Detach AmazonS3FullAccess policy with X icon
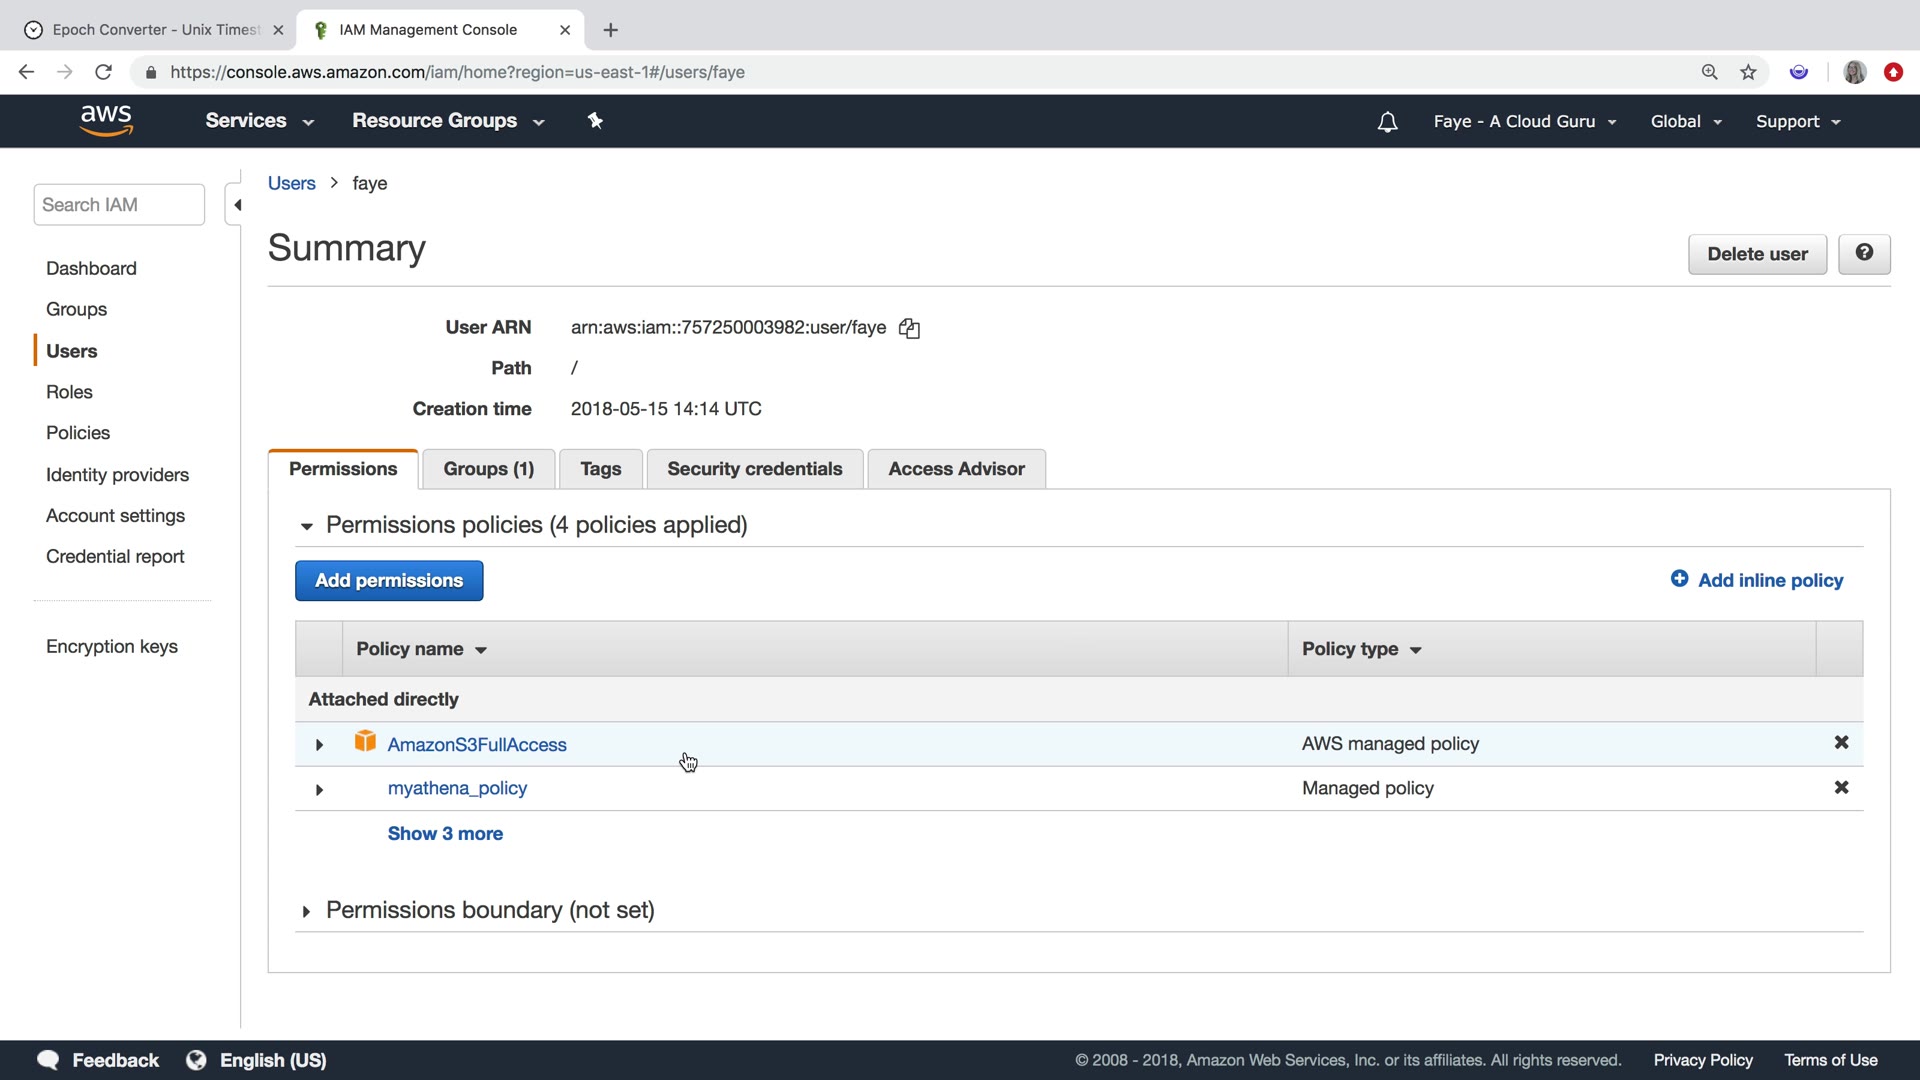1920x1080 pixels. click(x=1841, y=743)
